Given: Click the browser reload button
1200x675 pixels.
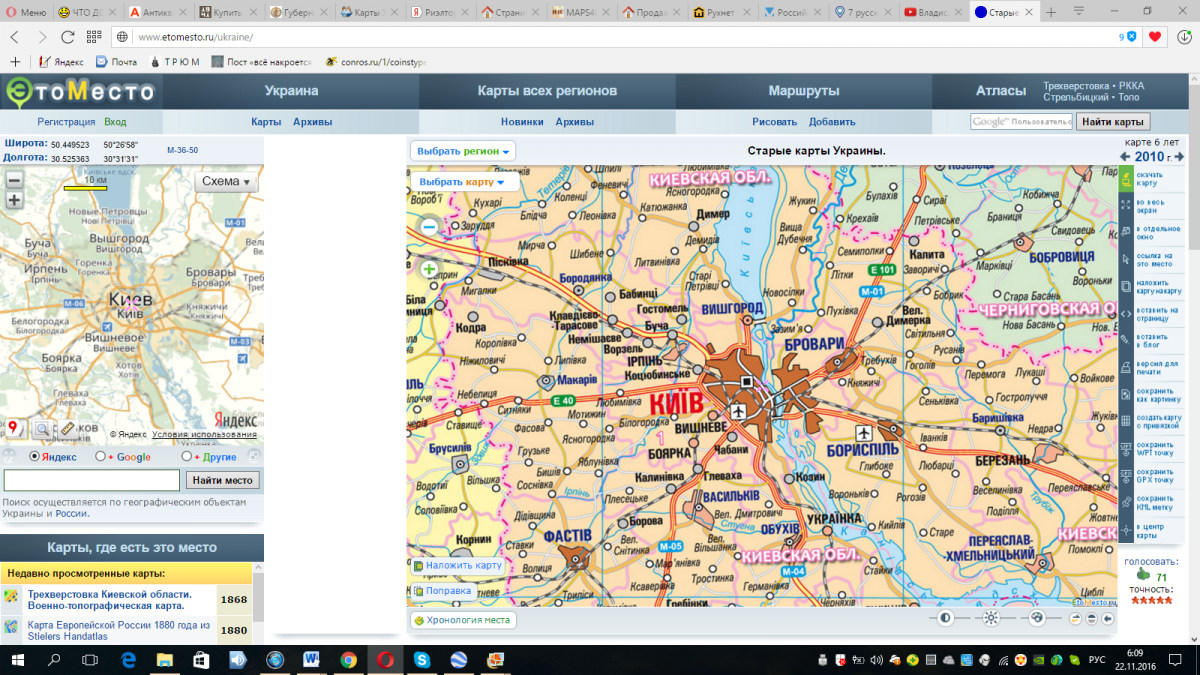Looking at the screenshot, I should click(x=67, y=36).
